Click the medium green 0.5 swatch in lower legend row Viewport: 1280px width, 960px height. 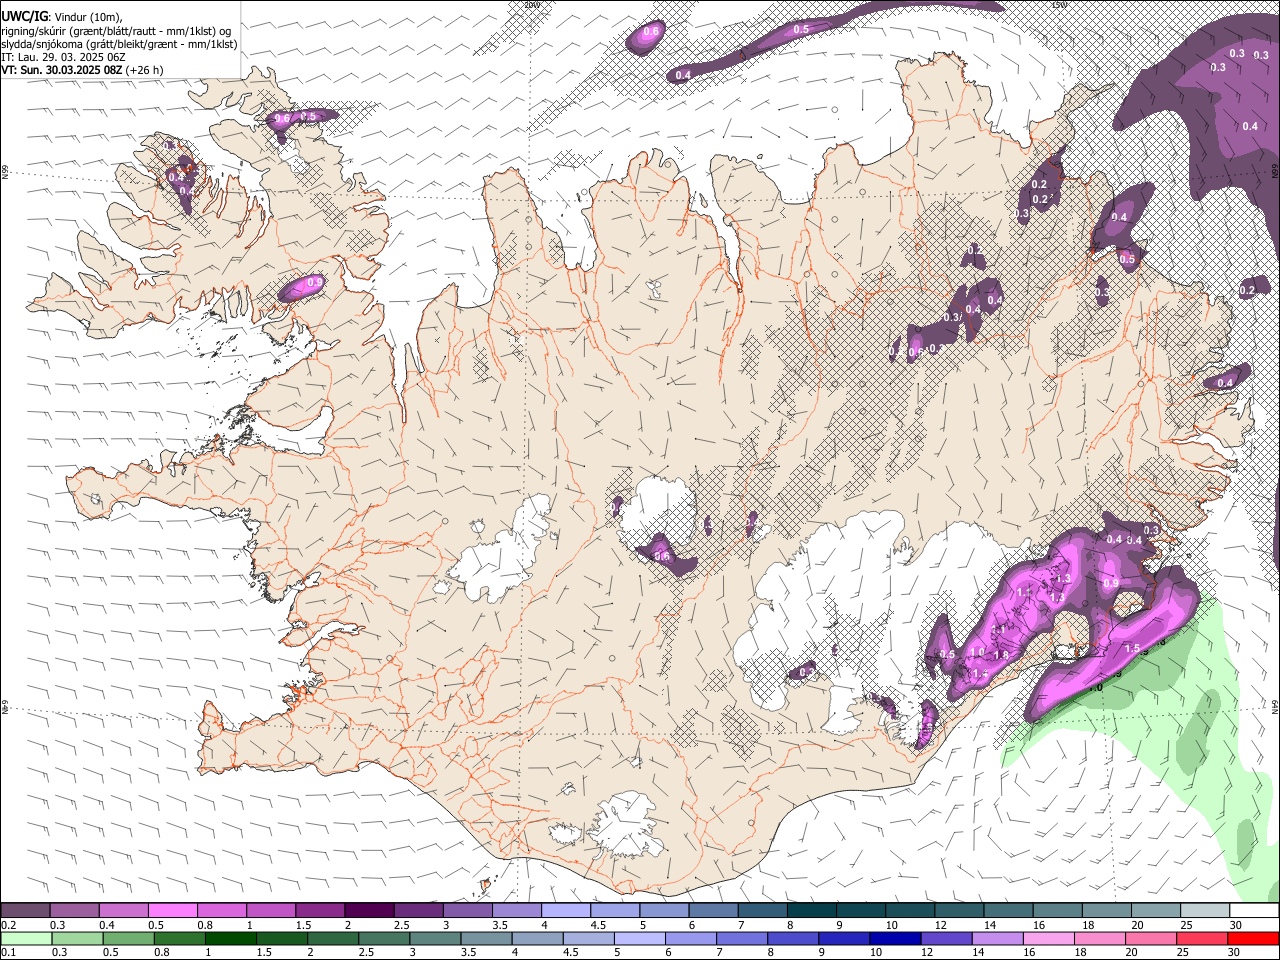pos(128,938)
